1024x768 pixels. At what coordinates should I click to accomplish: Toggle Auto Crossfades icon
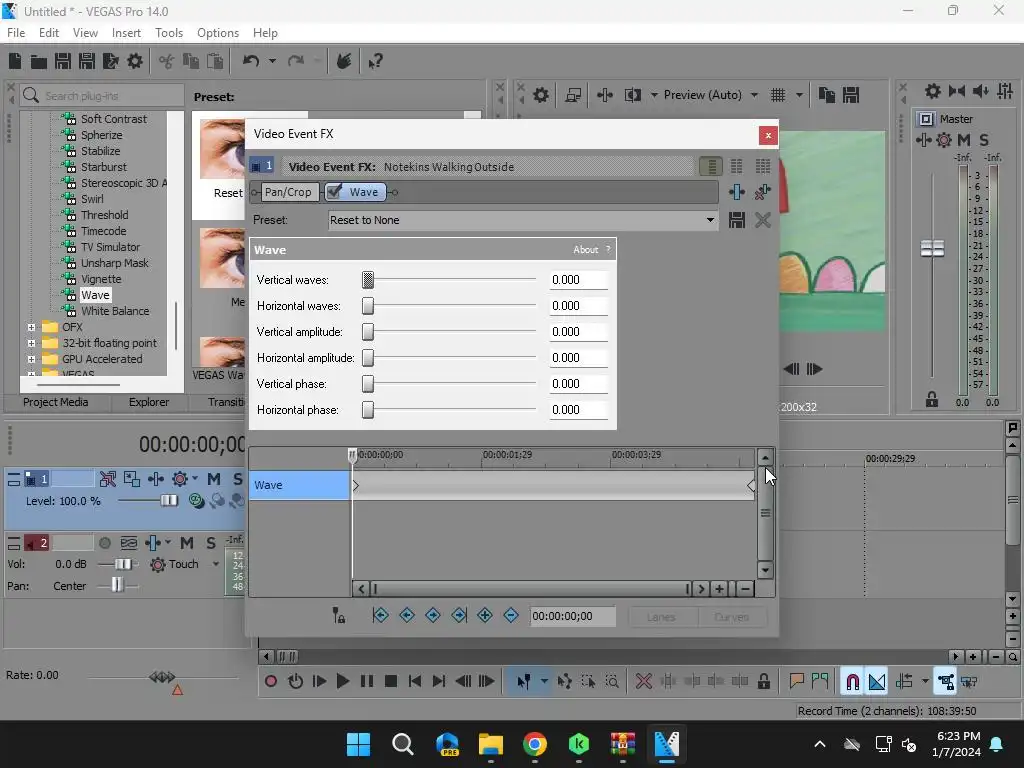click(x=877, y=682)
